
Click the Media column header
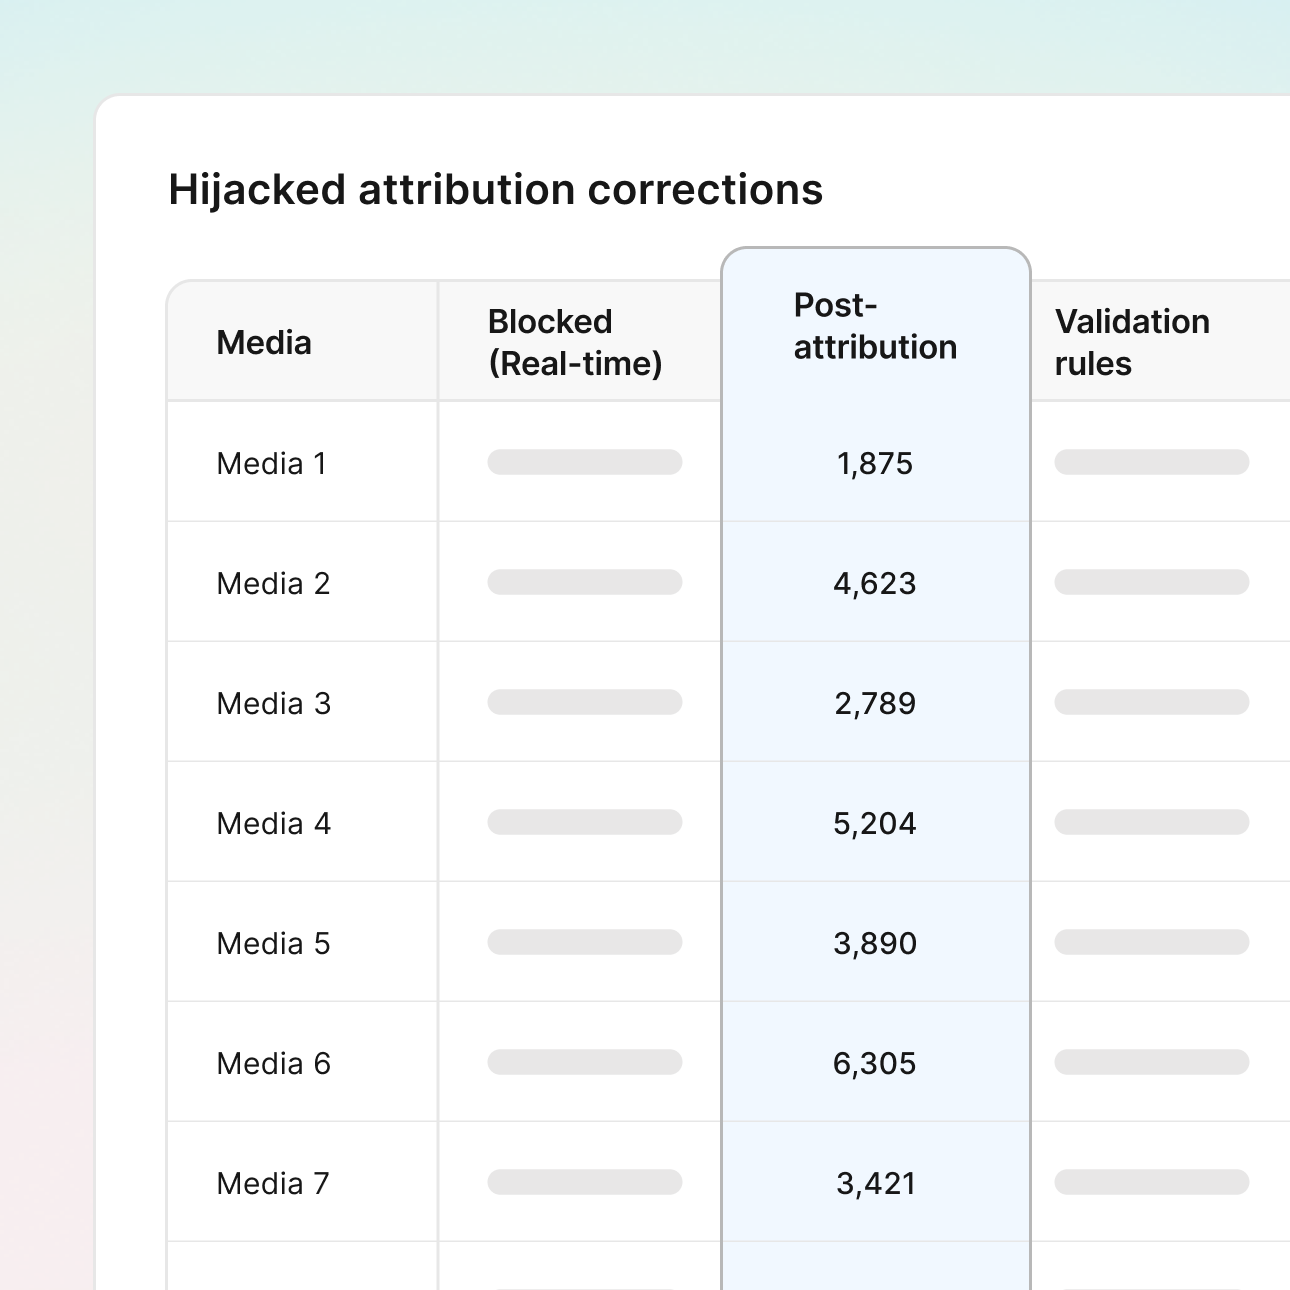click(264, 343)
